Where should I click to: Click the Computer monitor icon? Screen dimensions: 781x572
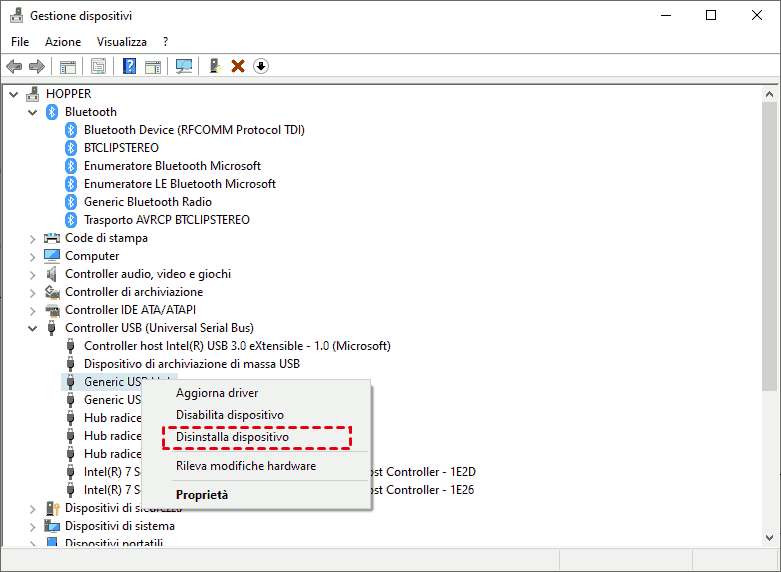click(x=52, y=256)
